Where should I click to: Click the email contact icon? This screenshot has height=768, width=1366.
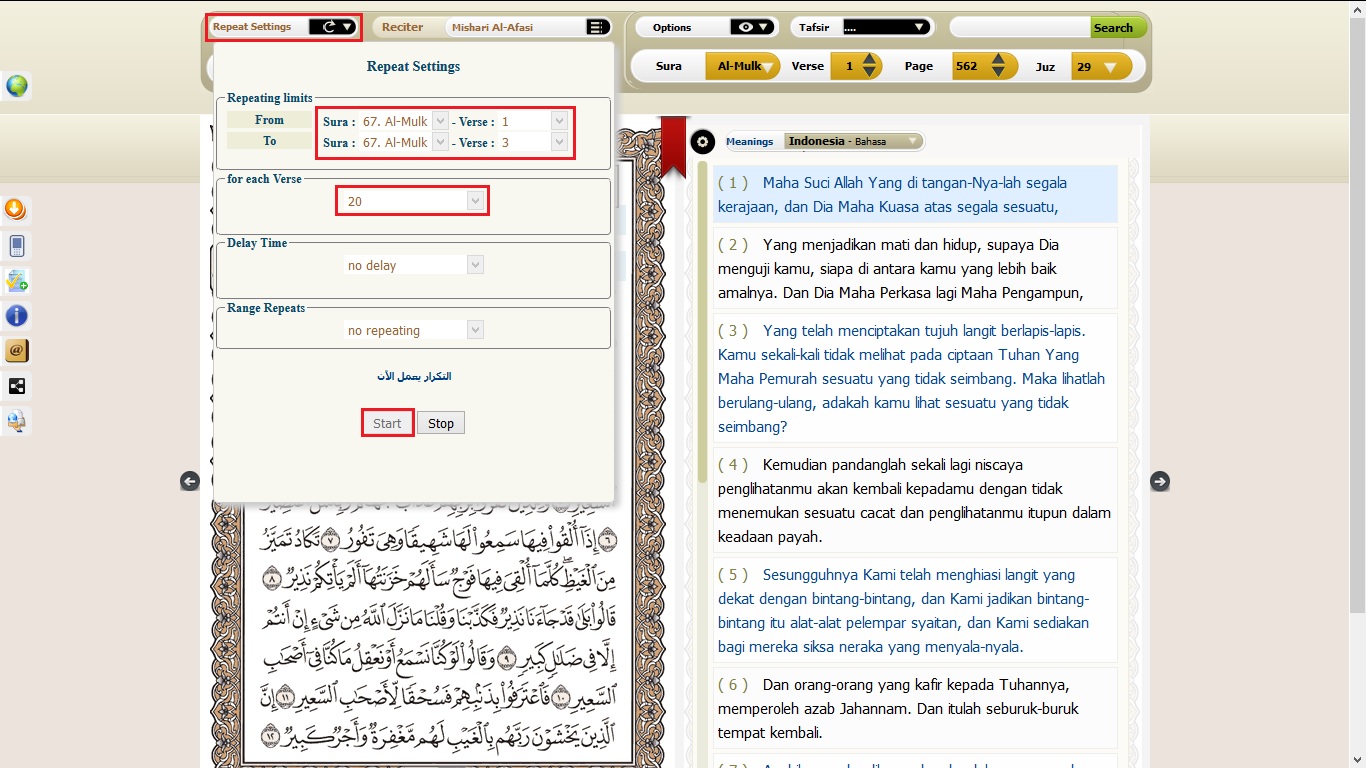(16, 350)
